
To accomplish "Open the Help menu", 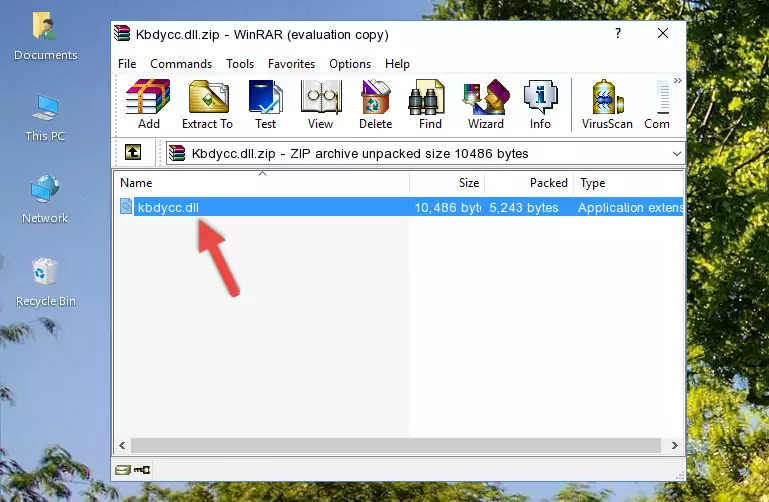I will tap(397, 64).
